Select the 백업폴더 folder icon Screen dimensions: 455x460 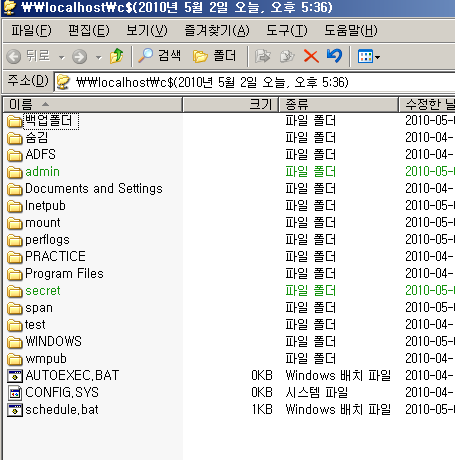tap(15, 121)
